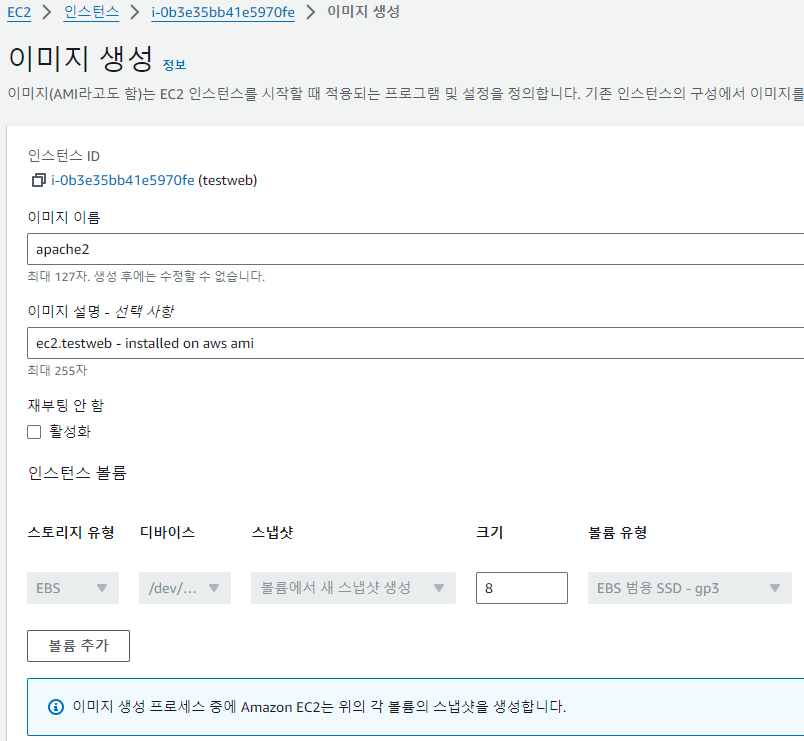Click the 스냅샷 column header

tap(272, 532)
